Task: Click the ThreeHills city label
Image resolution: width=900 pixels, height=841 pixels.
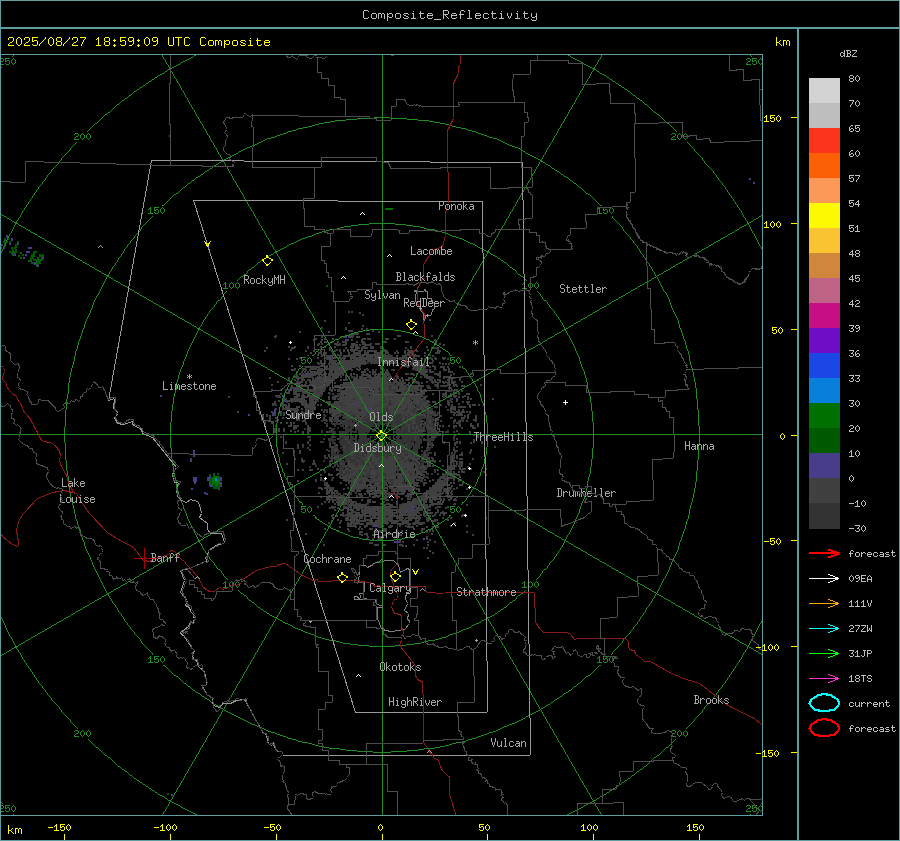Action: (x=503, y=437)
